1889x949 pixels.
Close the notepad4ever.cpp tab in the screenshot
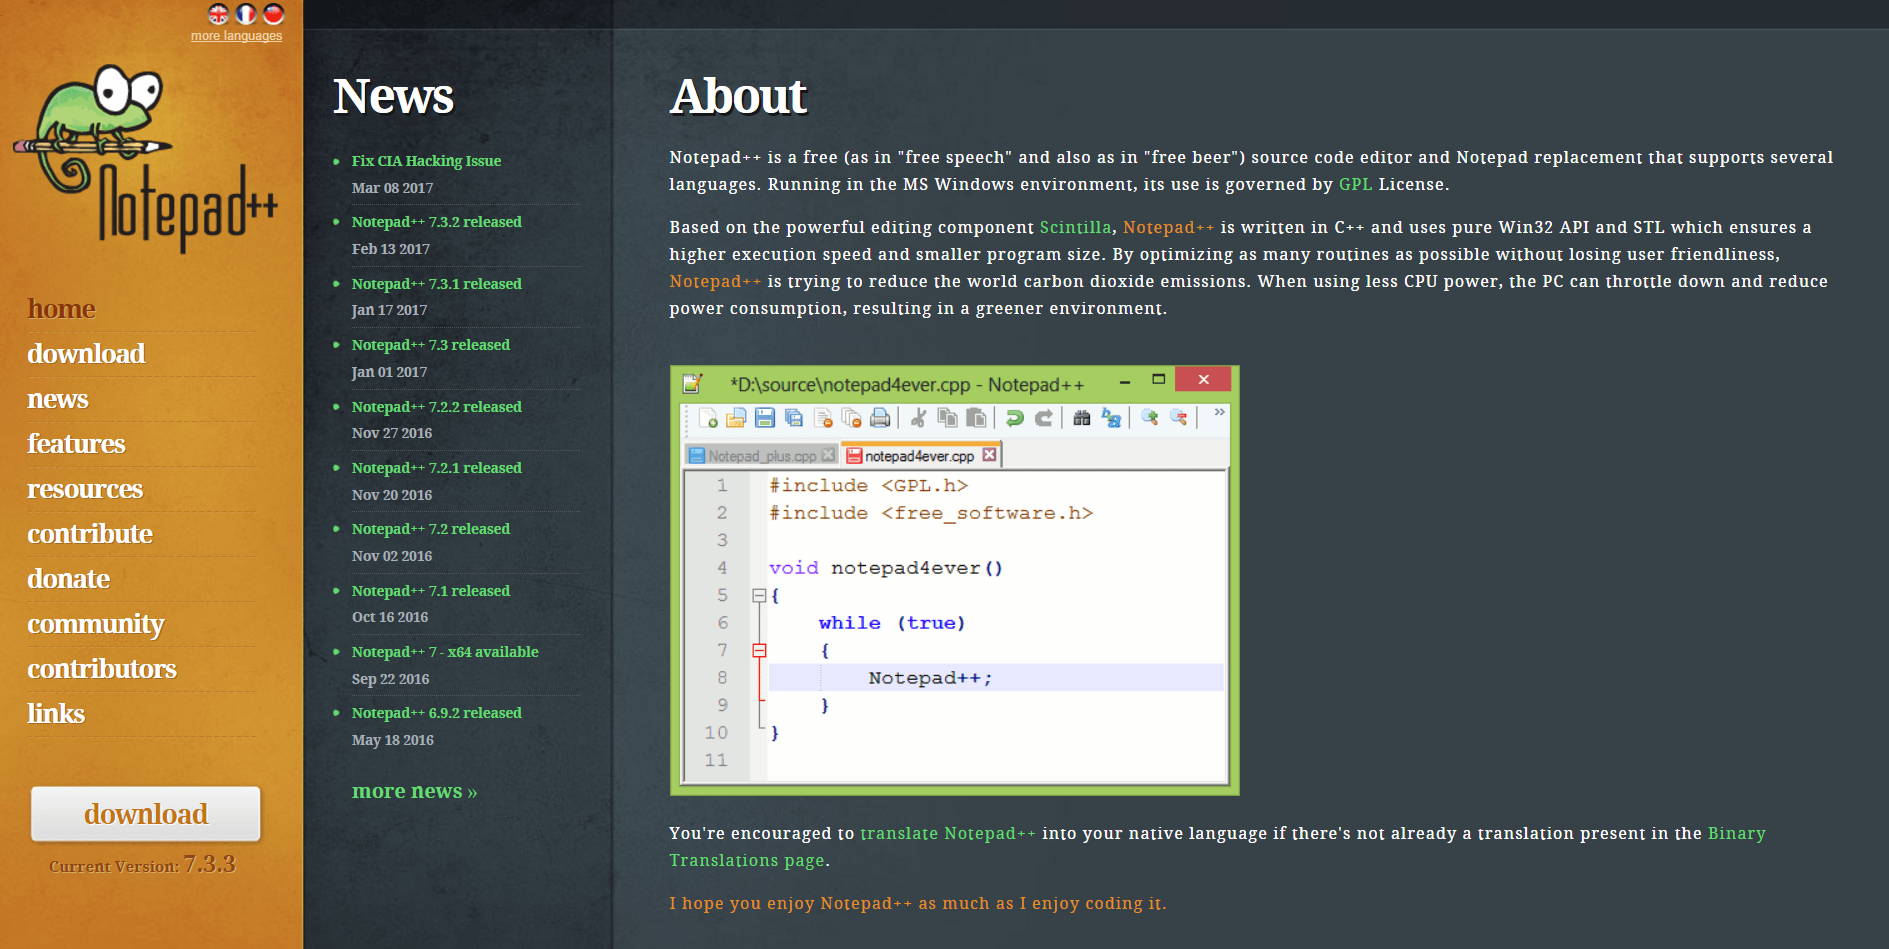[989, 455]
